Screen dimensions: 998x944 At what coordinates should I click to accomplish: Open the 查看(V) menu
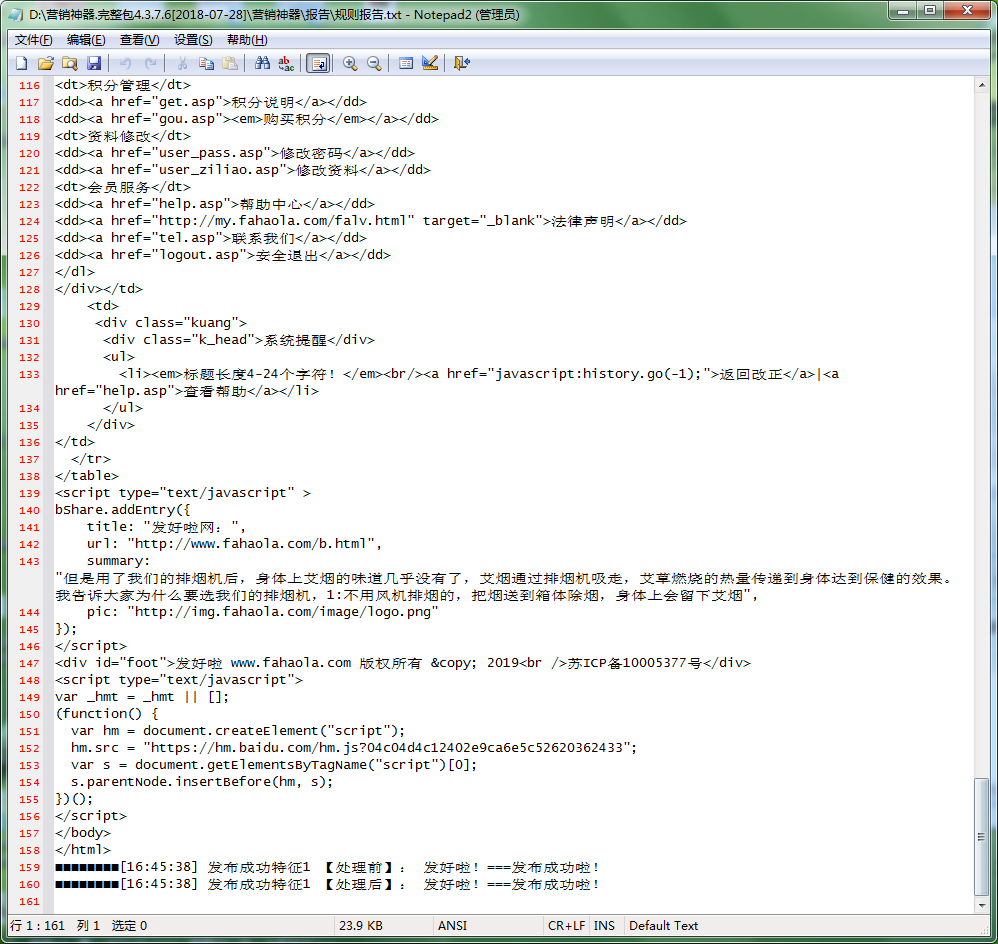click(139, 40)
